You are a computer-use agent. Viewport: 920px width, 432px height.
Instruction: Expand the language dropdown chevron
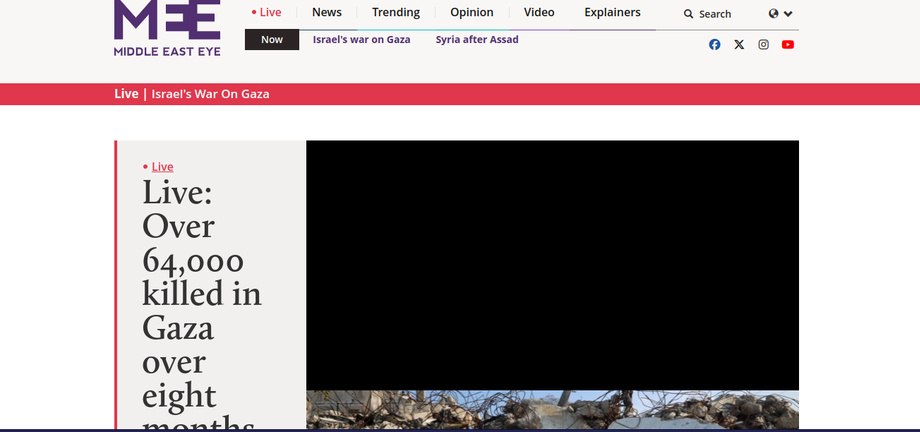789,14
